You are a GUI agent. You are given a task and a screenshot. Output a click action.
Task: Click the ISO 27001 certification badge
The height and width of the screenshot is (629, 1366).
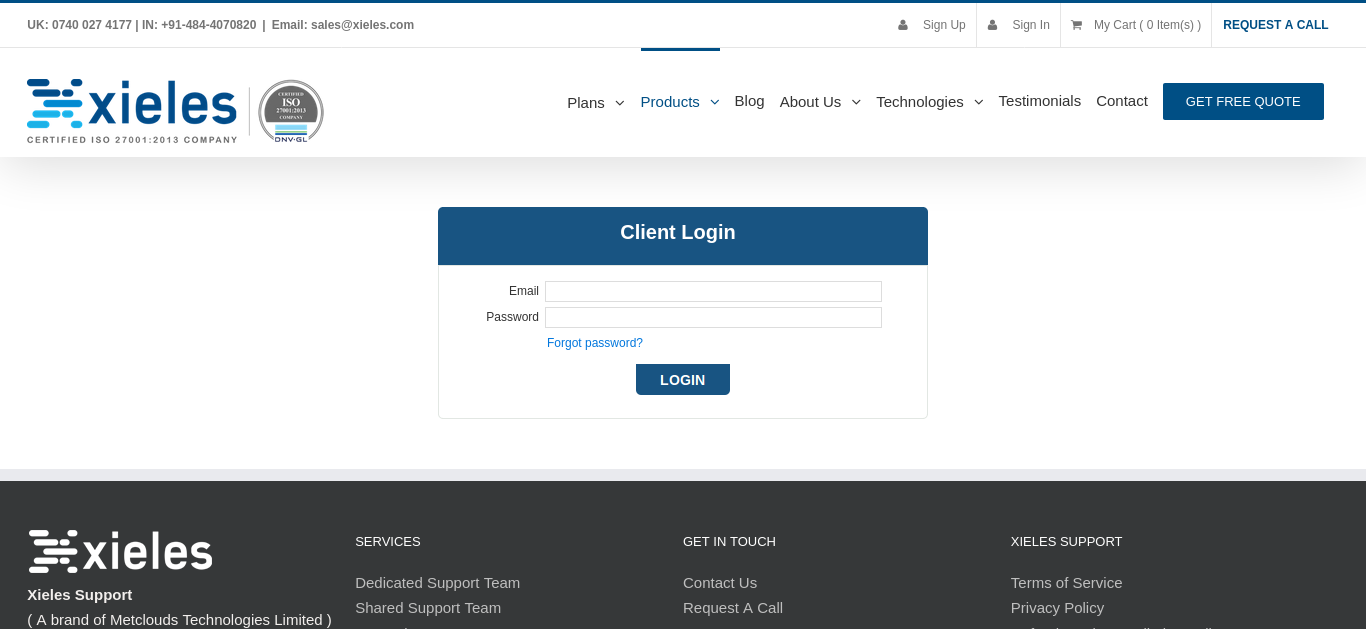[291, 111]
